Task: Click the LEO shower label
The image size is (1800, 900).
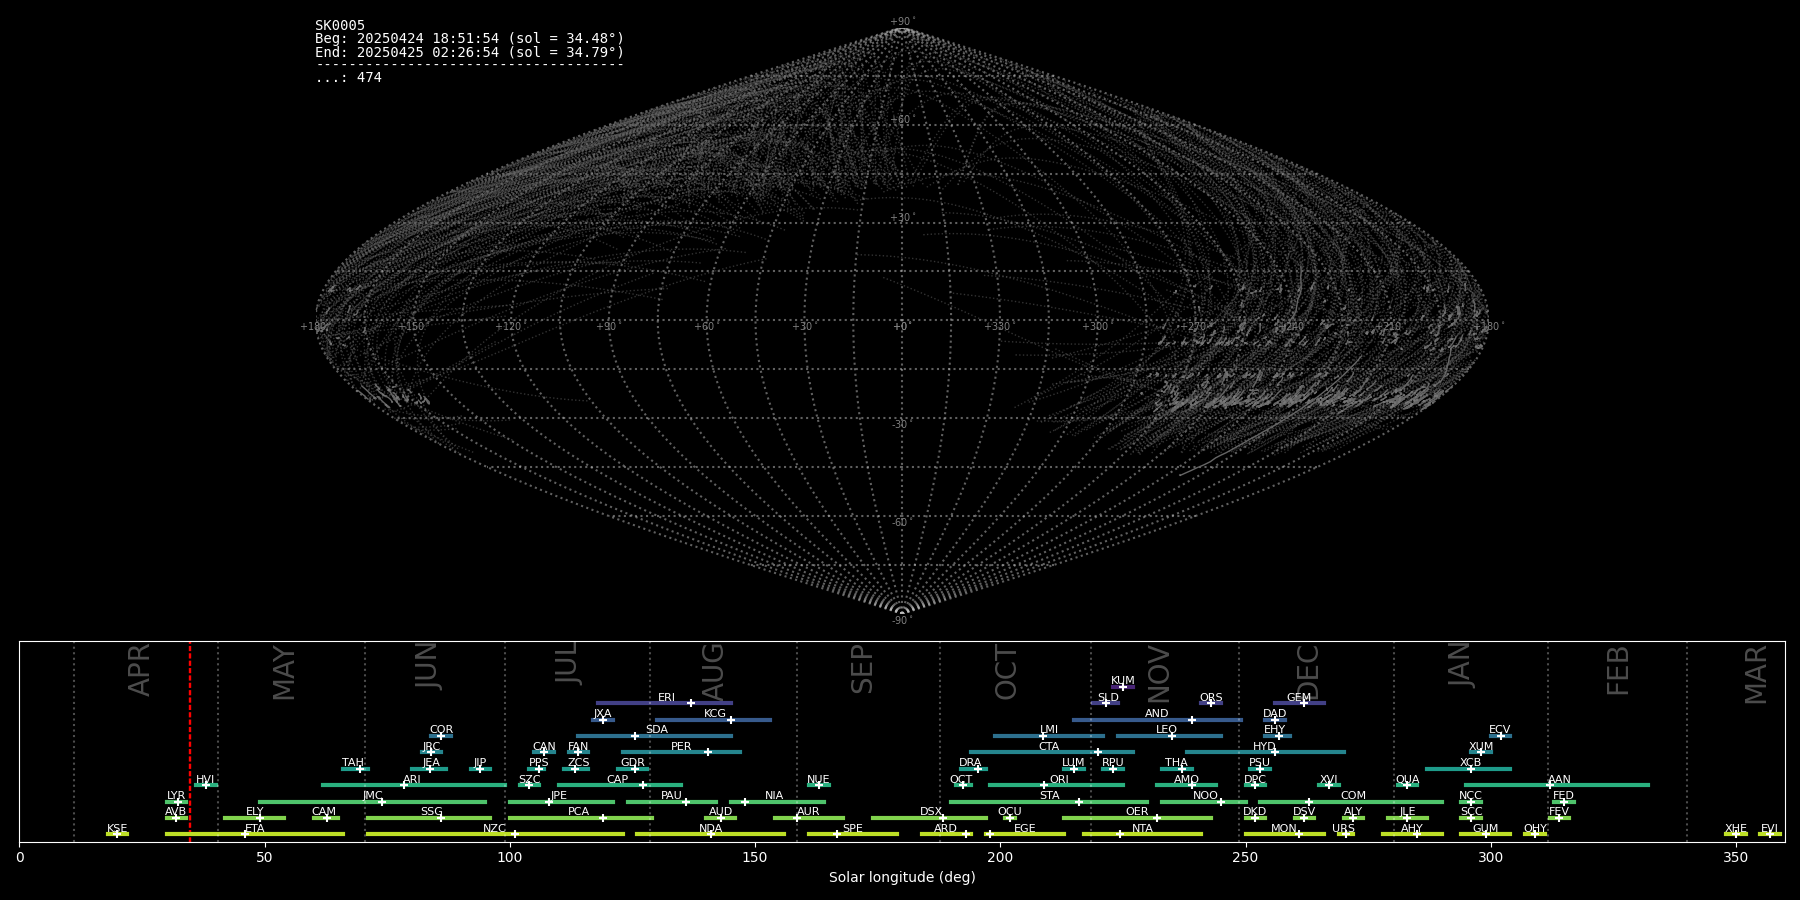Action: click(1166, 730)
